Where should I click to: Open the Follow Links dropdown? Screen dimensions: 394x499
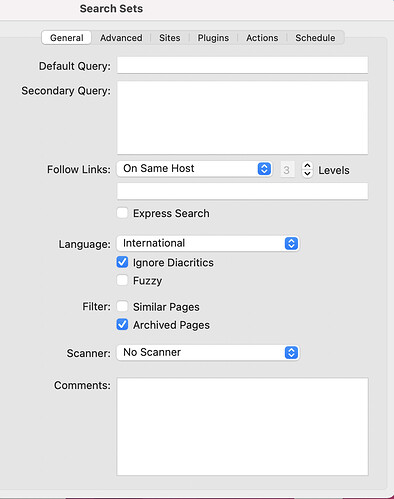(x=194, y=169)
